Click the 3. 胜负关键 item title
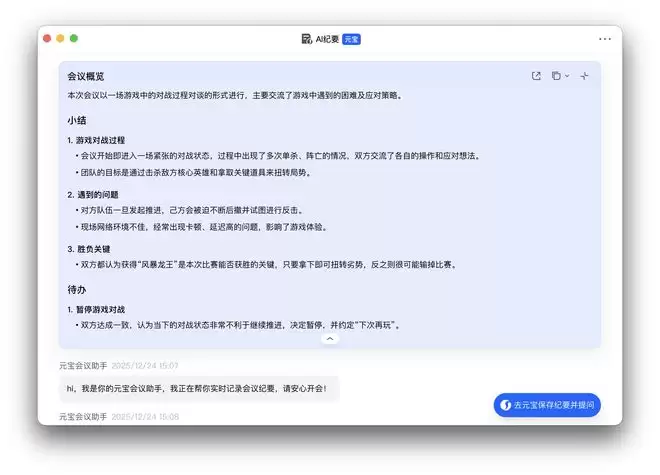 (x=89, y=249)
